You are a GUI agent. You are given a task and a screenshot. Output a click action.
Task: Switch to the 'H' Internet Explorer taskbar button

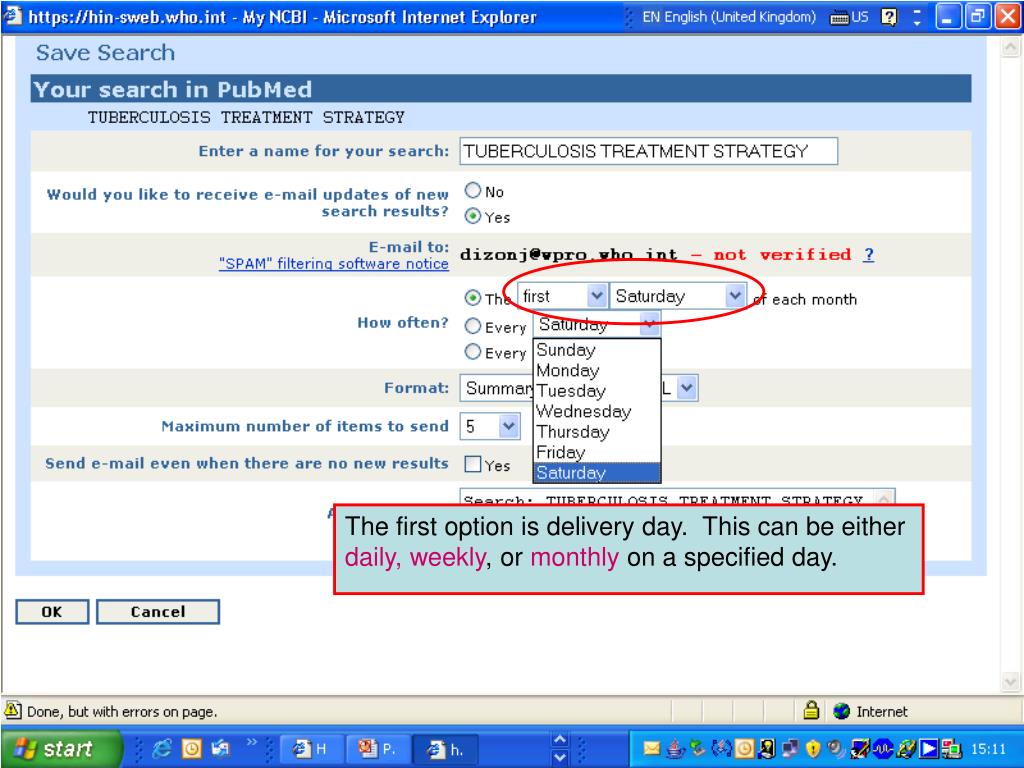tap(310, 749)
